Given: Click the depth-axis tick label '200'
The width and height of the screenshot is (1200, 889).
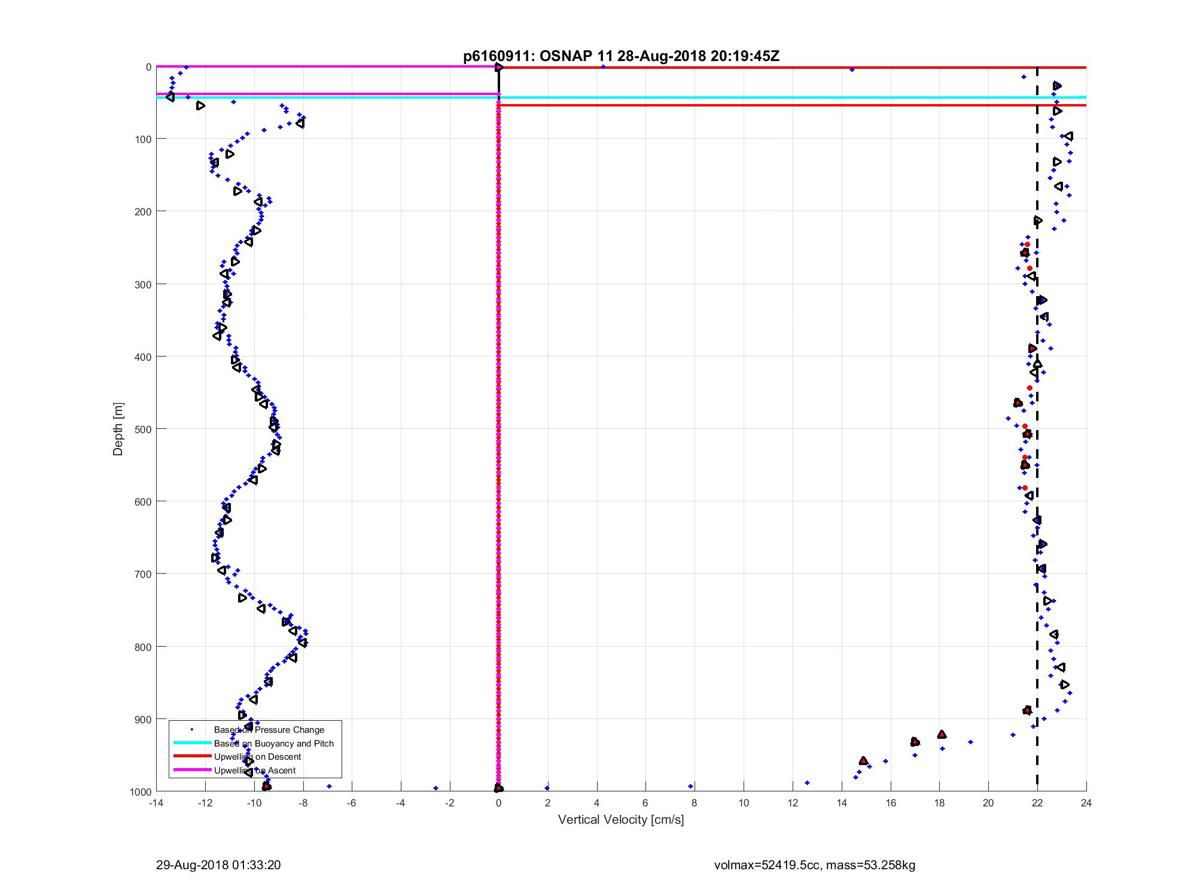Looking at the screenshot, I should [x=142, y=212].
